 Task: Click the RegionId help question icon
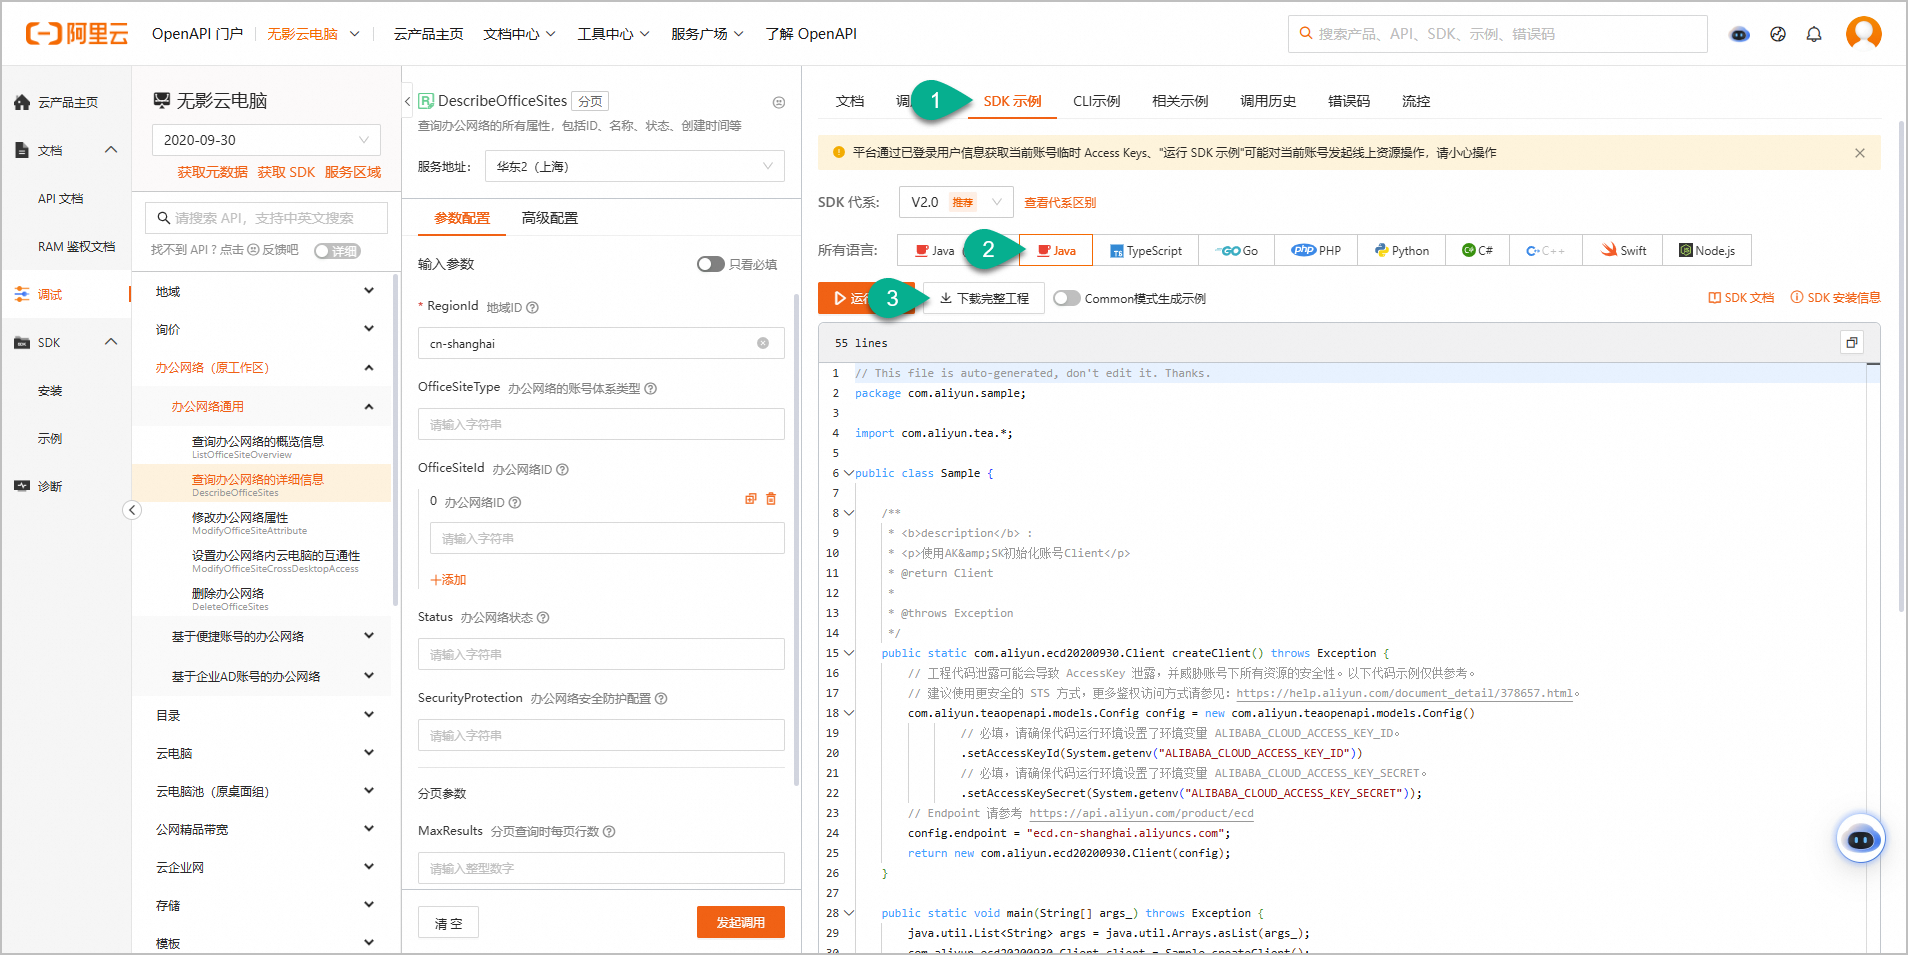point(532,307)
